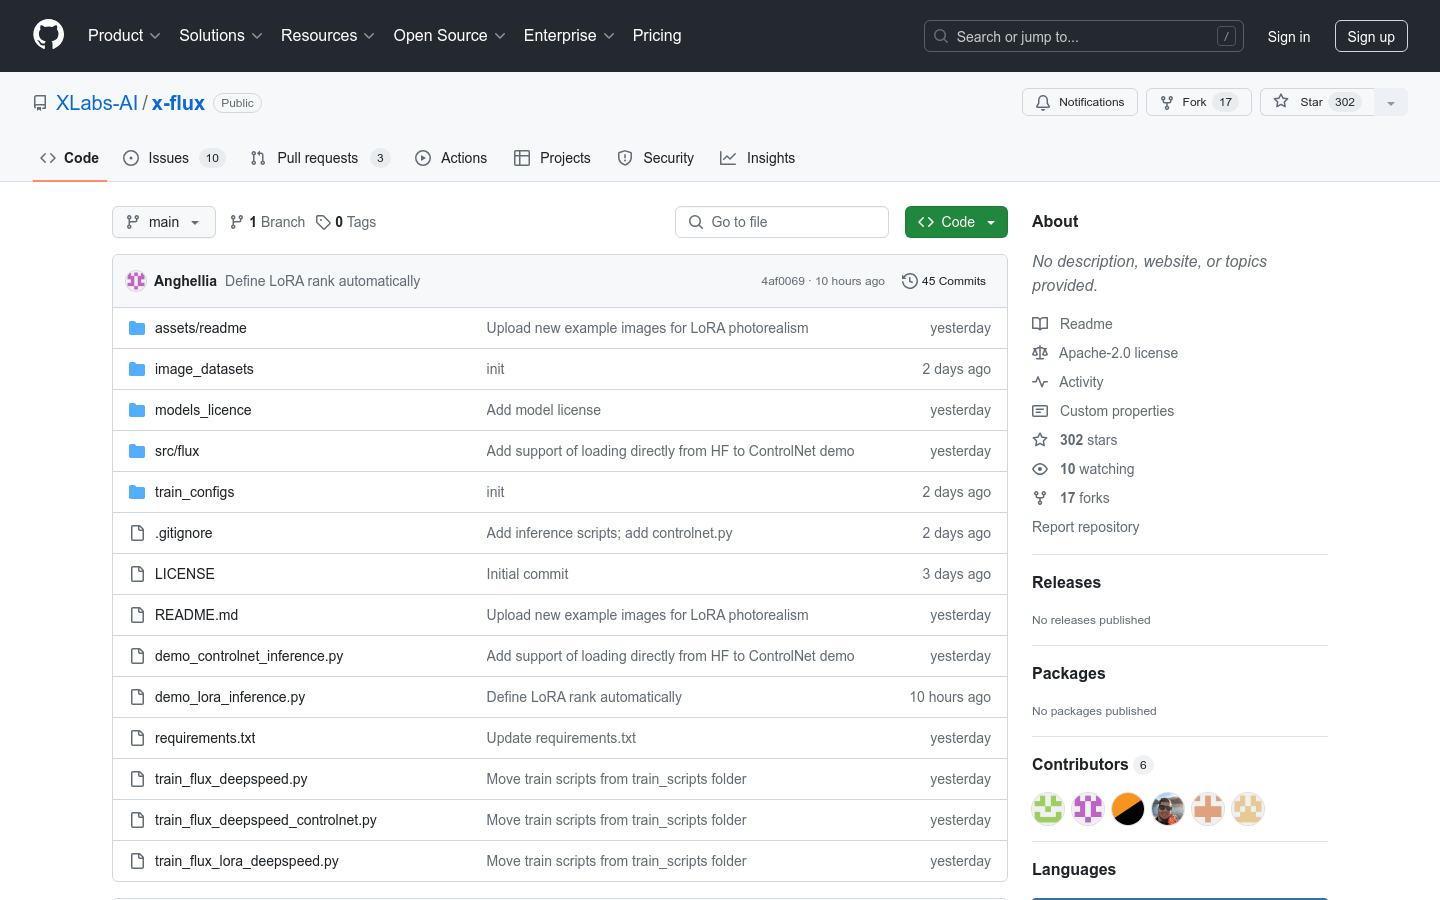Open the Releases heading link
The image size is (1440, 900).
(1066, 582)
